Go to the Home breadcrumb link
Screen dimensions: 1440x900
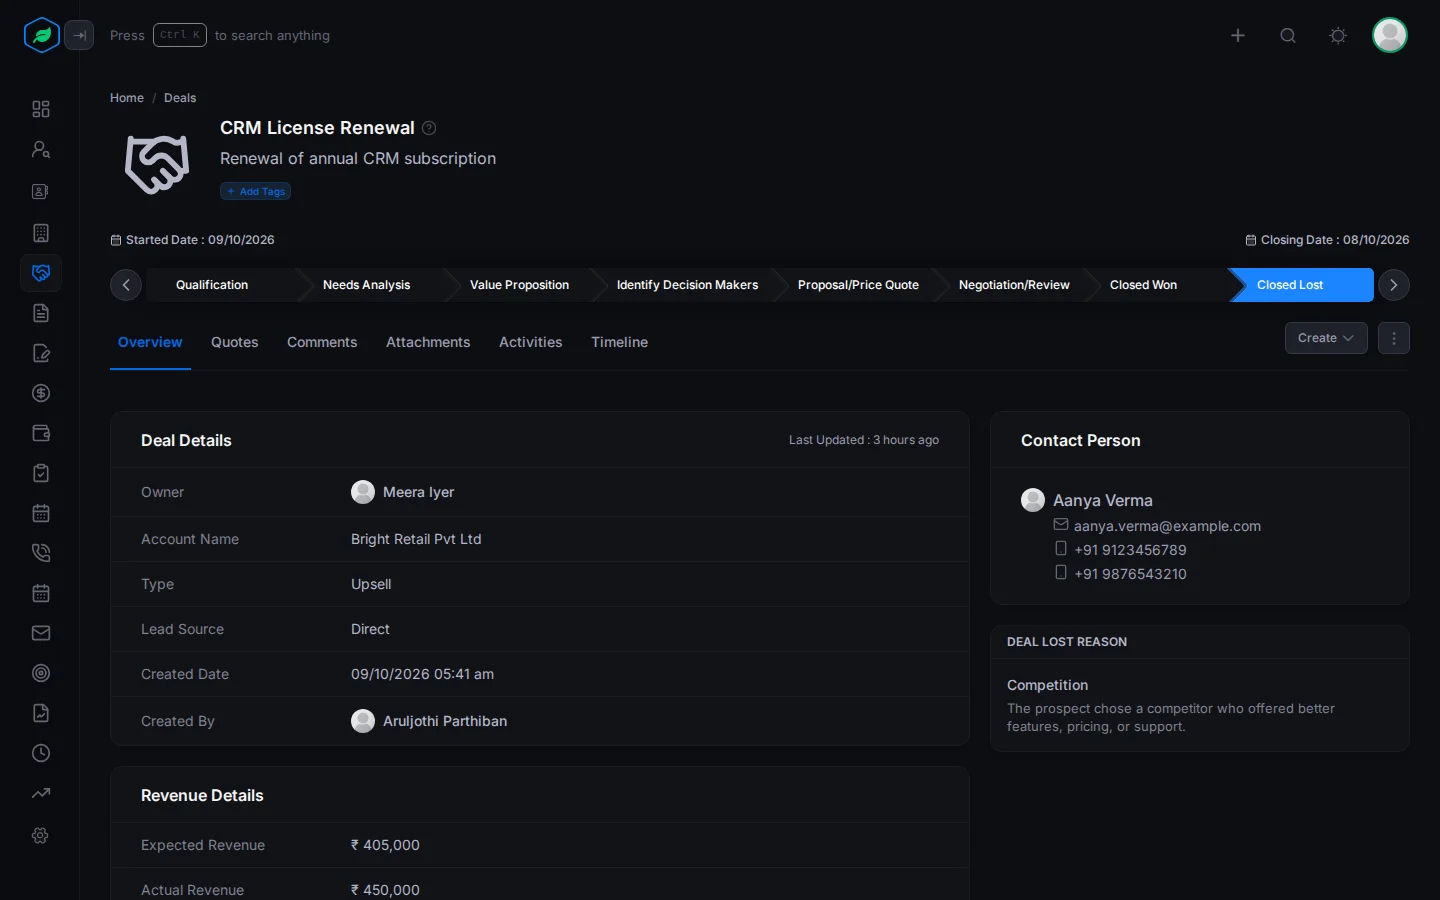(127, 98)
